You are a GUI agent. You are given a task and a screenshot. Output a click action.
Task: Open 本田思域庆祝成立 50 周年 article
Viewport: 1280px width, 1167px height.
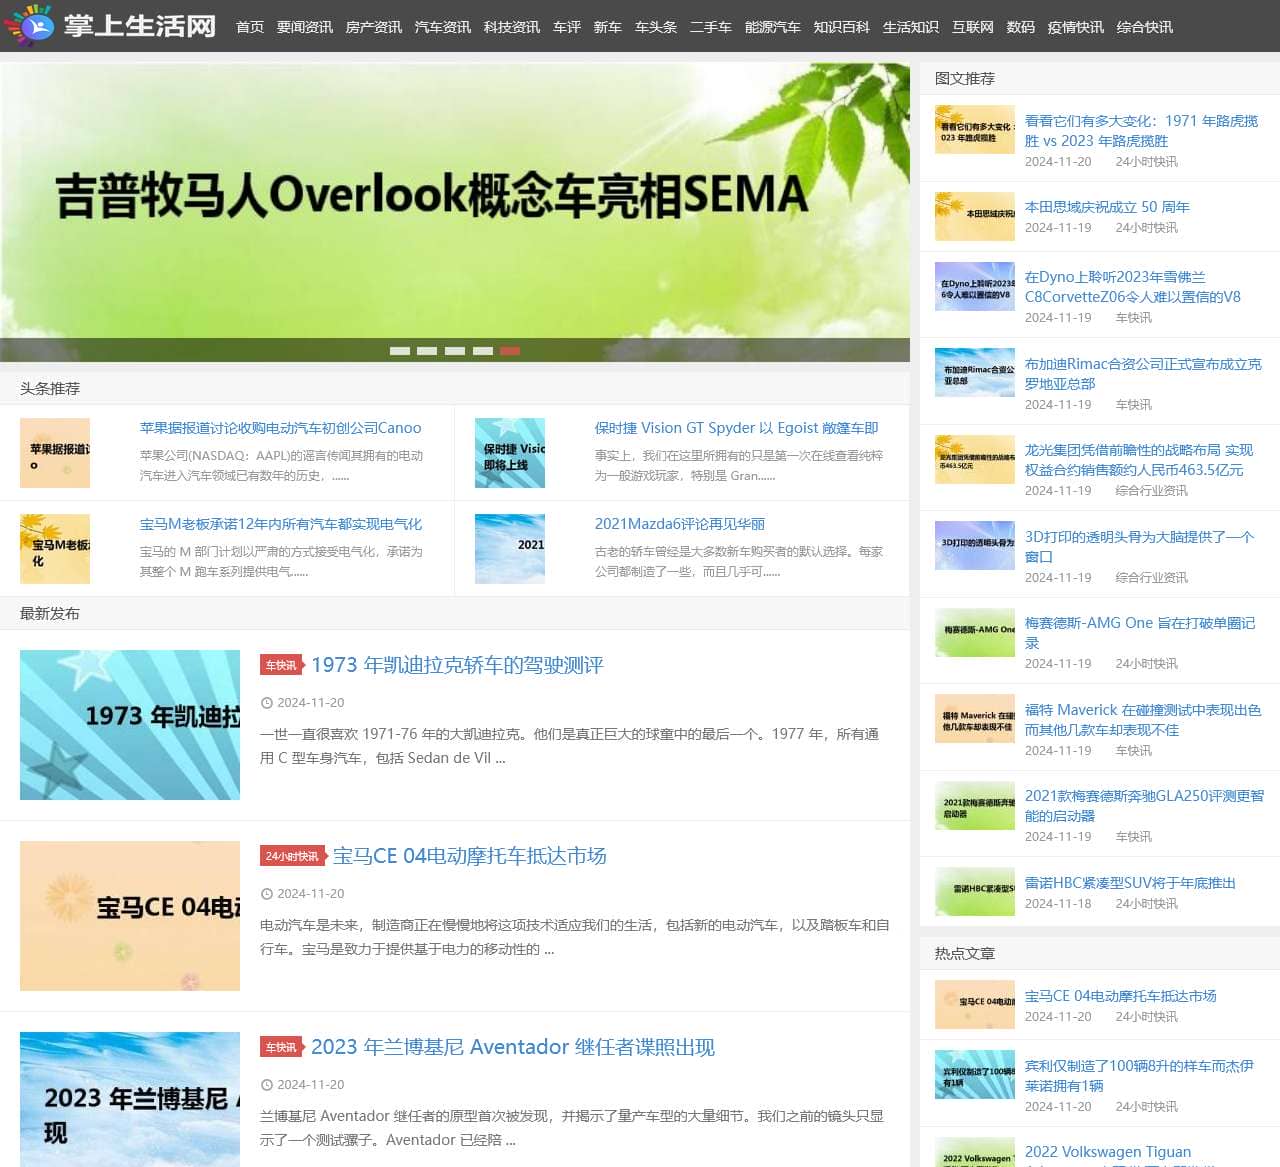(1107, 207)
